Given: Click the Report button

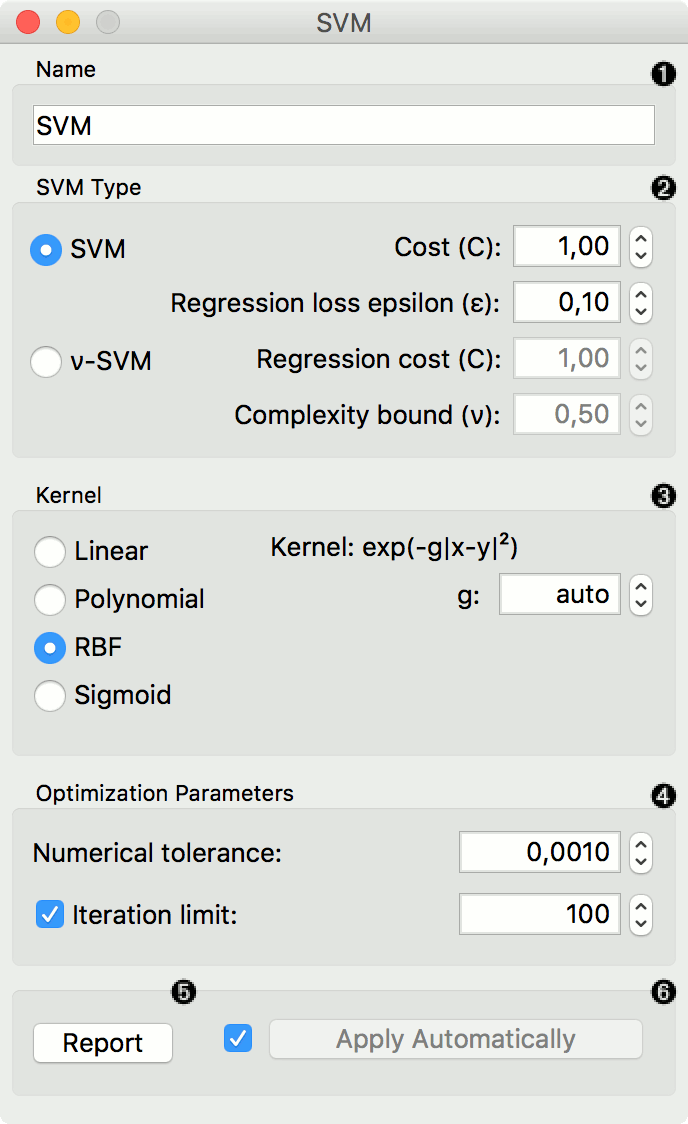Looking at the screenshot, I should [103, 1043].
